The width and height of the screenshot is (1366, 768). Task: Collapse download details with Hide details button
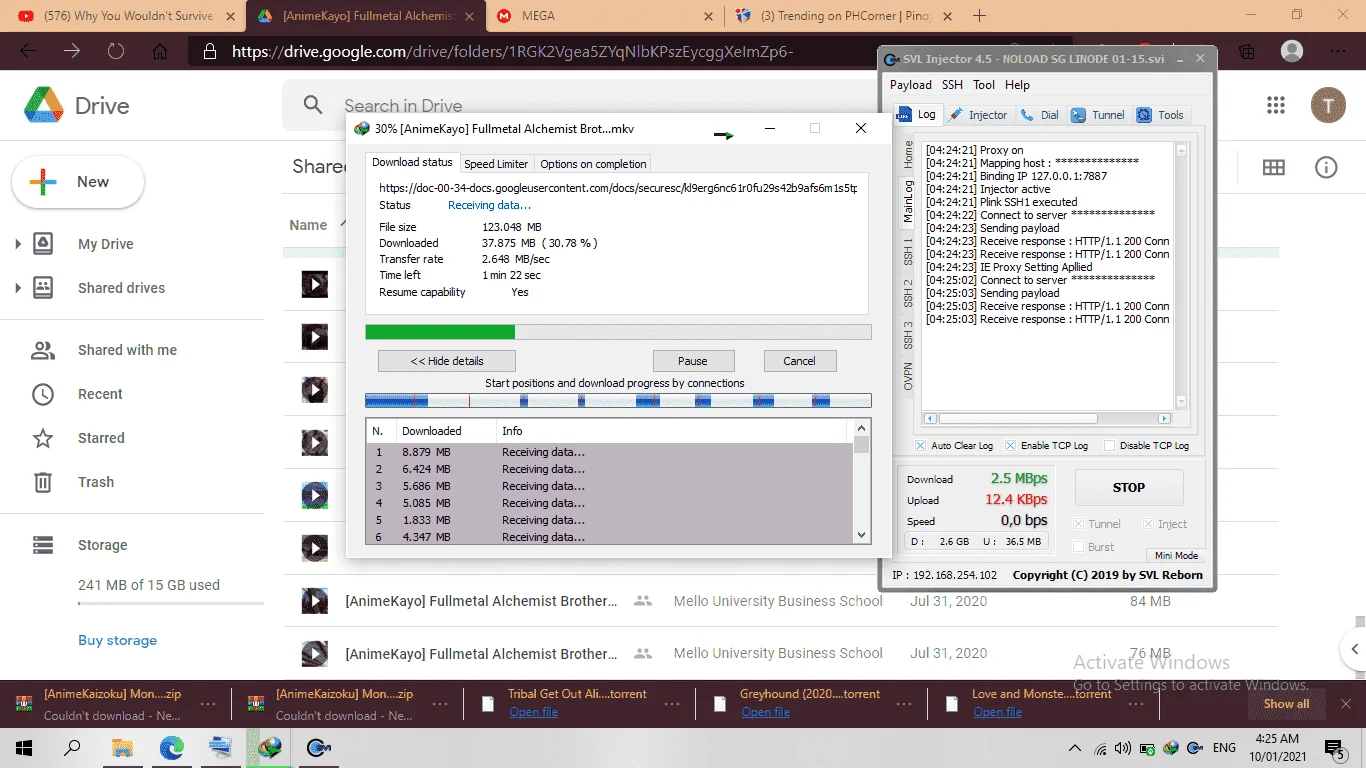447,361
